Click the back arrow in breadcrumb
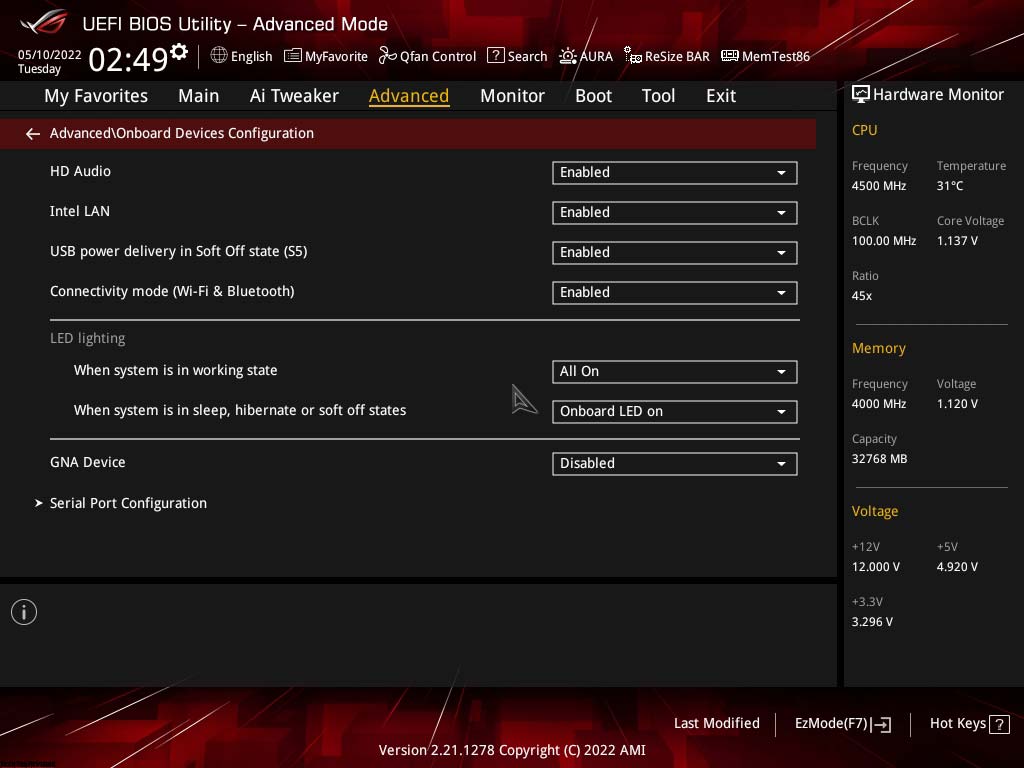 [33, 134]
